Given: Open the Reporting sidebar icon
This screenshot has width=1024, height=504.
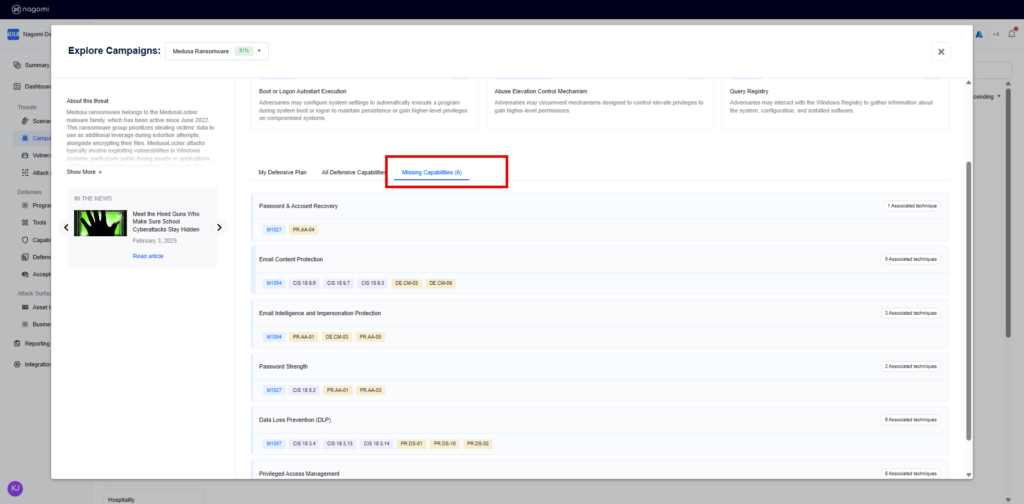Looking at the screenshot, I should tap(17, 343).
